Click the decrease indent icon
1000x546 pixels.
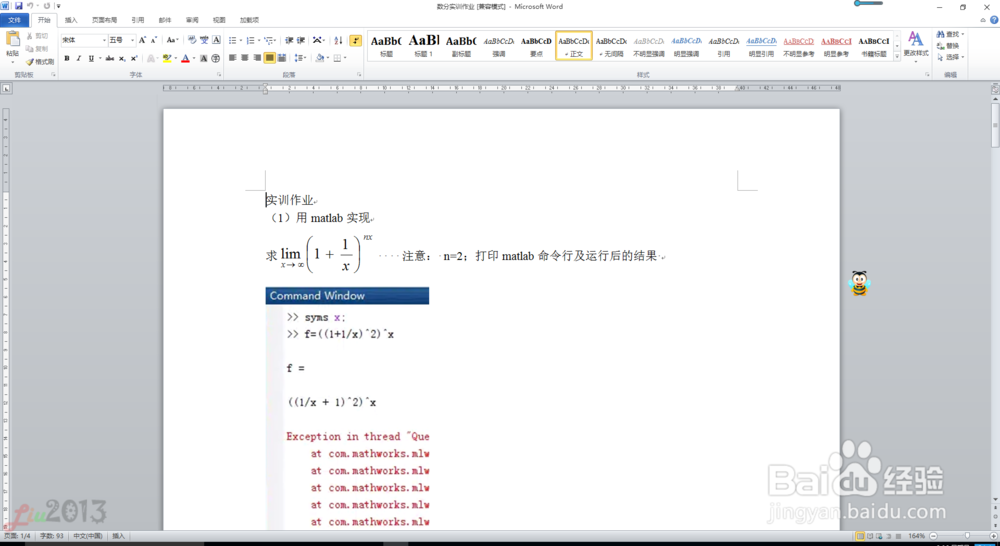289,40
